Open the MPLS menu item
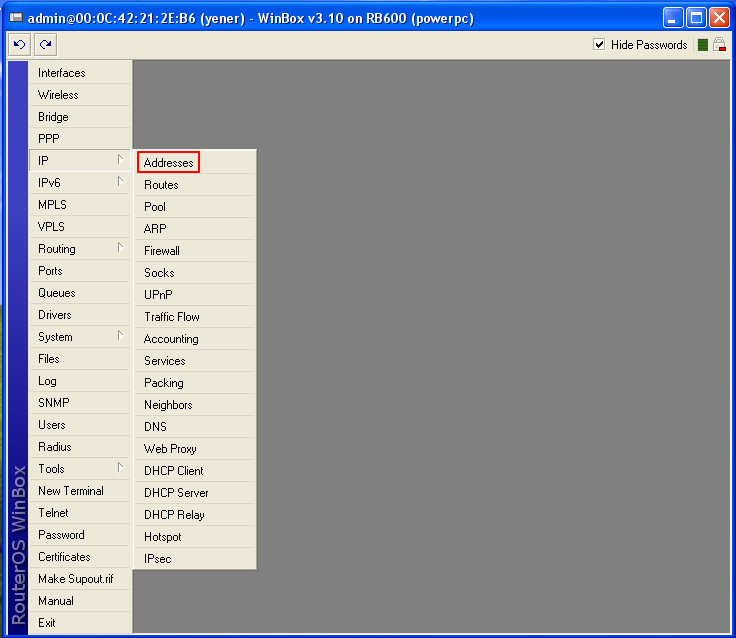This screenshot has height=638, width=736. click(x=80, y=205)
